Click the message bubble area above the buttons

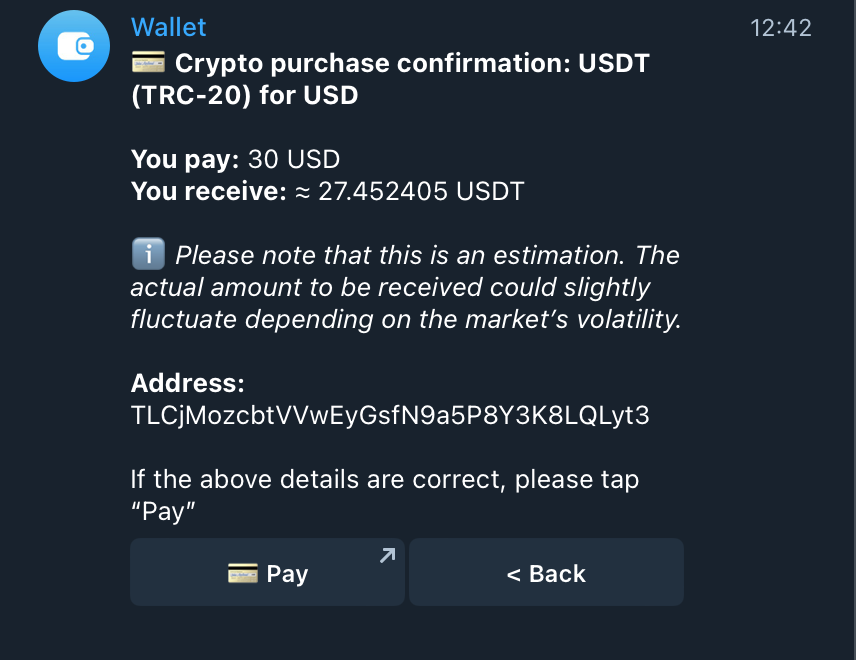tap(400, 300)
